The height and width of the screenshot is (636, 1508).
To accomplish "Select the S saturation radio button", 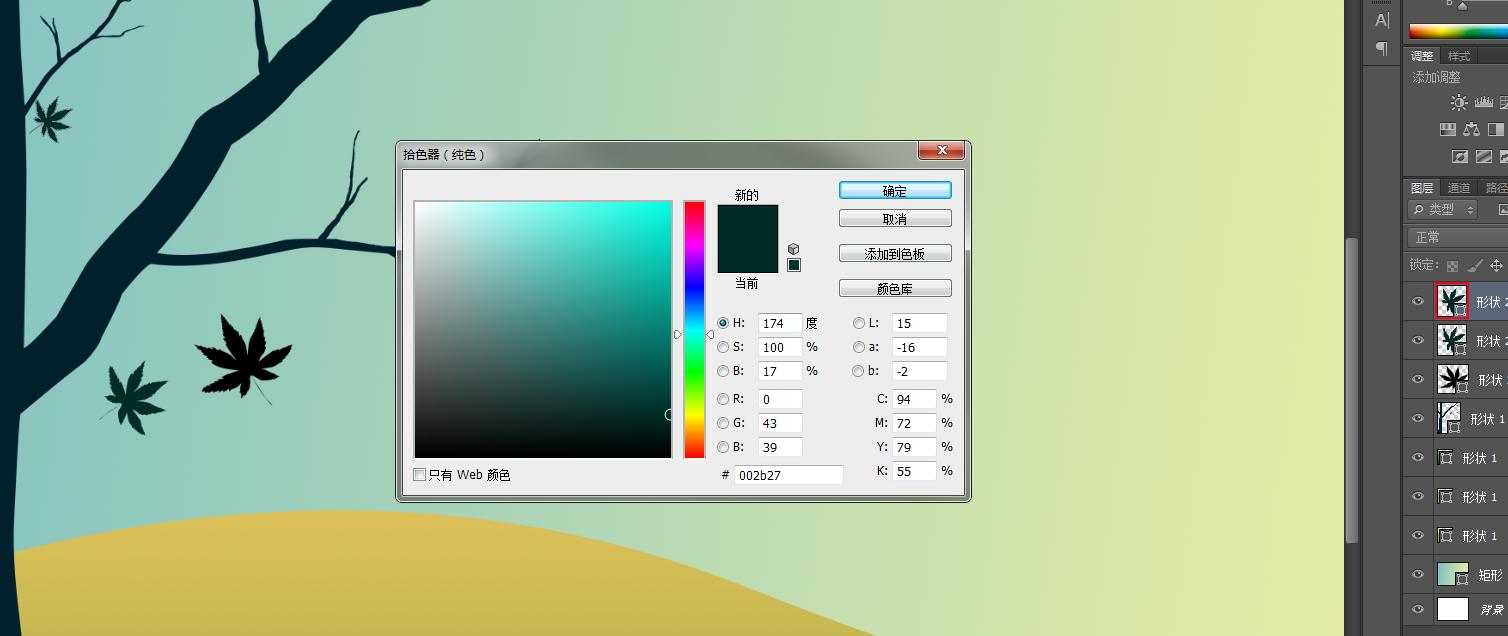I will coord(723,347).
